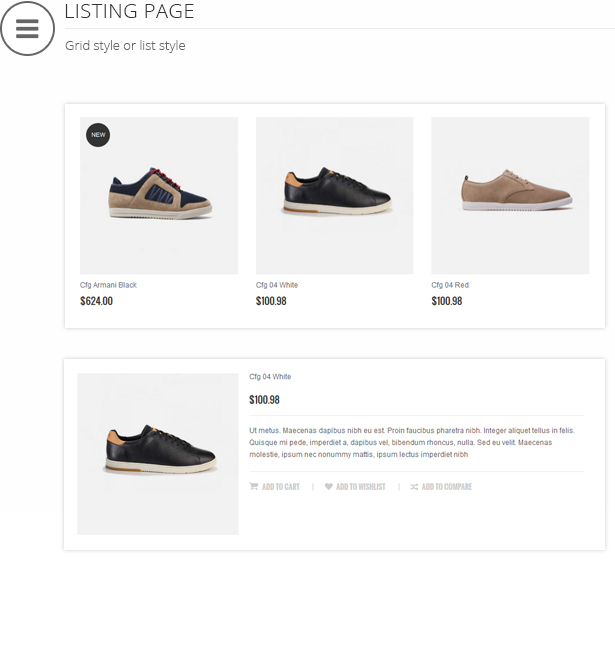This screenshot has height=652, width=615.
Task: Click the heart icon for wishlist
Action: point(329,487)
